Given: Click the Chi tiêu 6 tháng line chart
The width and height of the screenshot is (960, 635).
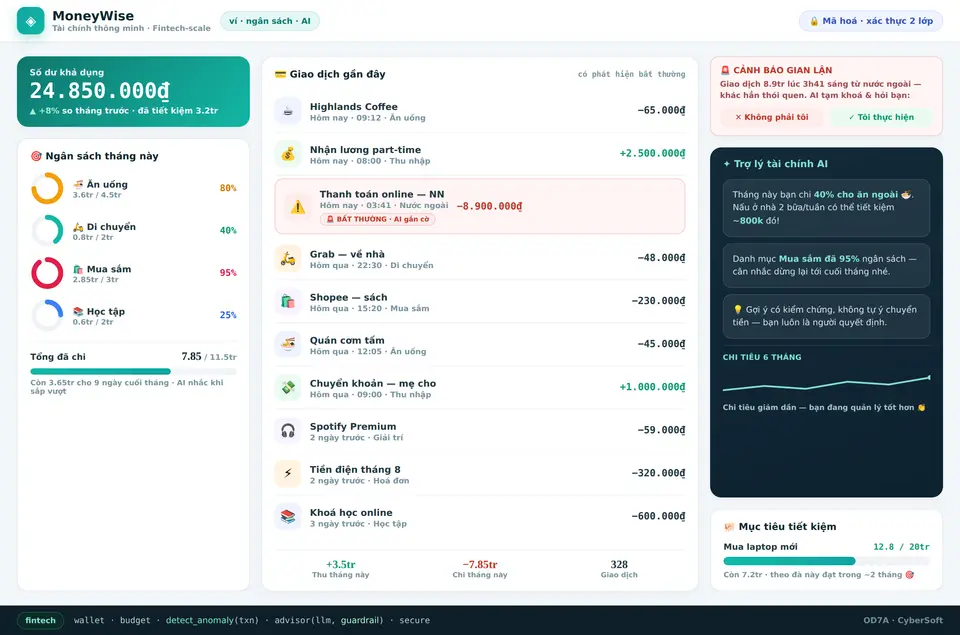Looking at the screenshot, I should [827, 383].
